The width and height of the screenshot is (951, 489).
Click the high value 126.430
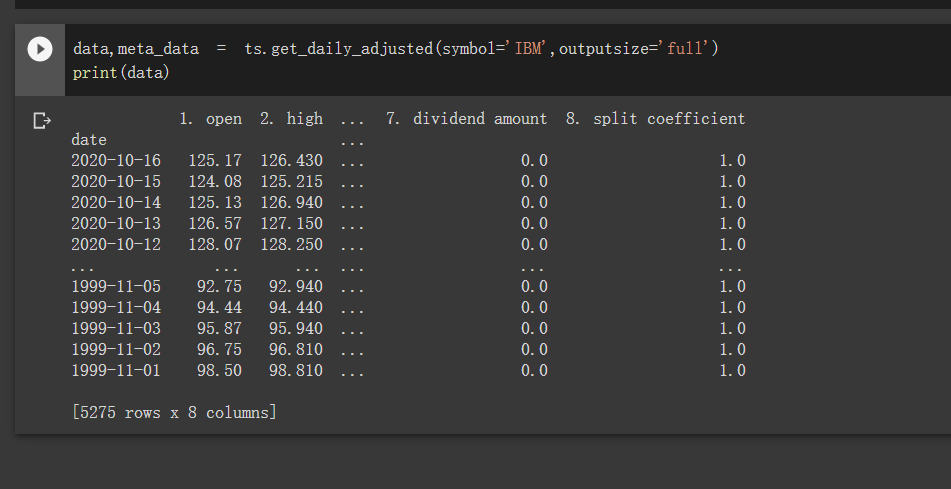click(x=291, y=161)
